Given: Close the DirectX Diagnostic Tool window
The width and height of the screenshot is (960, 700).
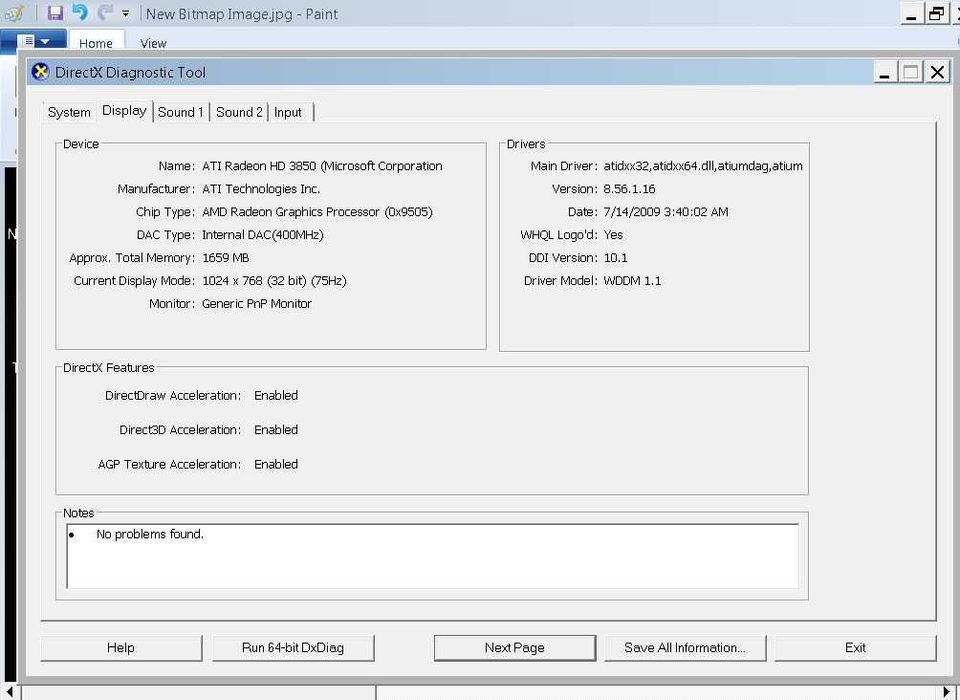Looking at the screenshot, I should coord(937,72).
